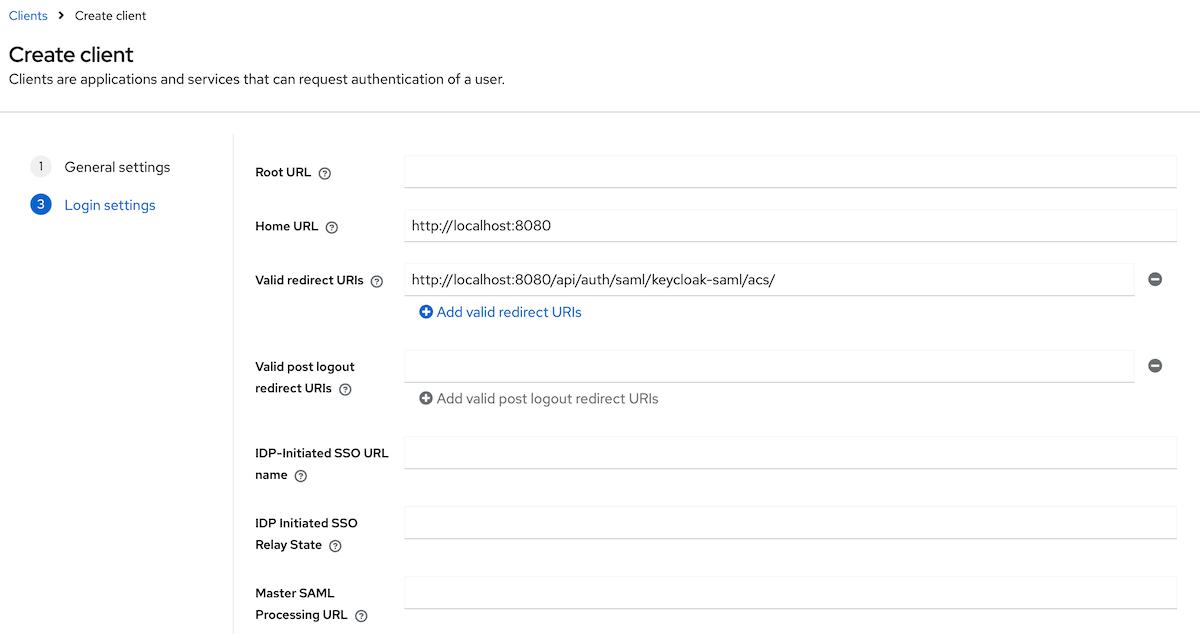Viewport: 1200px width, 634px height.
Task: Show Master SAML Processing URL help
Action: point(361,616)
